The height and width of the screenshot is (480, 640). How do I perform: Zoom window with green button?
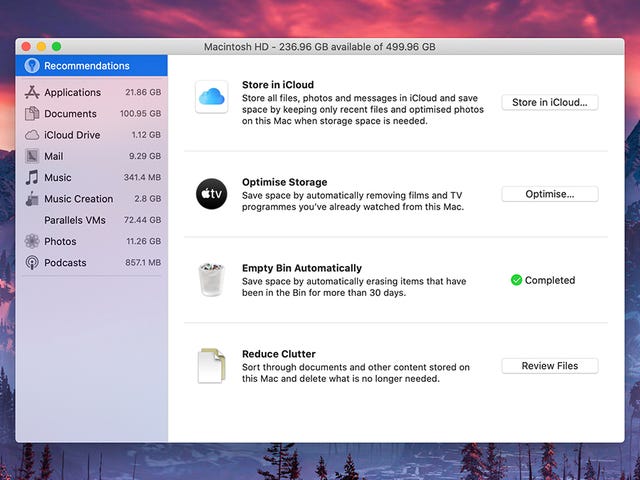tap(57, 47)
